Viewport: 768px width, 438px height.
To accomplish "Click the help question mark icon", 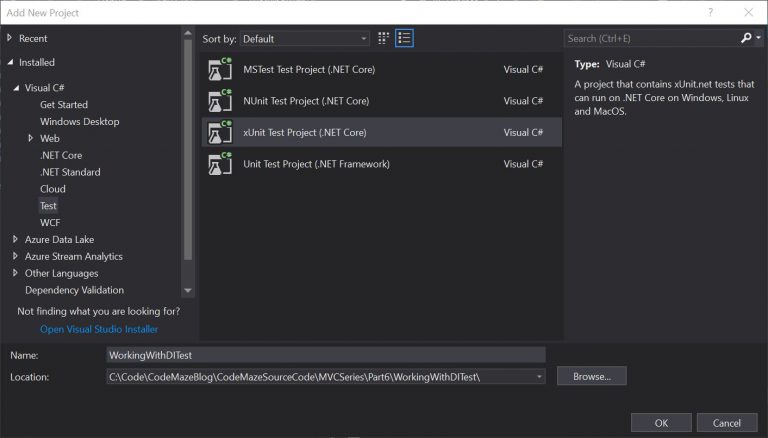I will click(711, 12).
